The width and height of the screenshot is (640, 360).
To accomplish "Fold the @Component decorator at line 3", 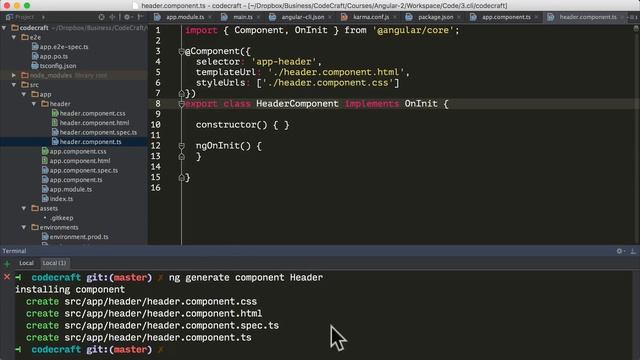I will coord(181,51).
